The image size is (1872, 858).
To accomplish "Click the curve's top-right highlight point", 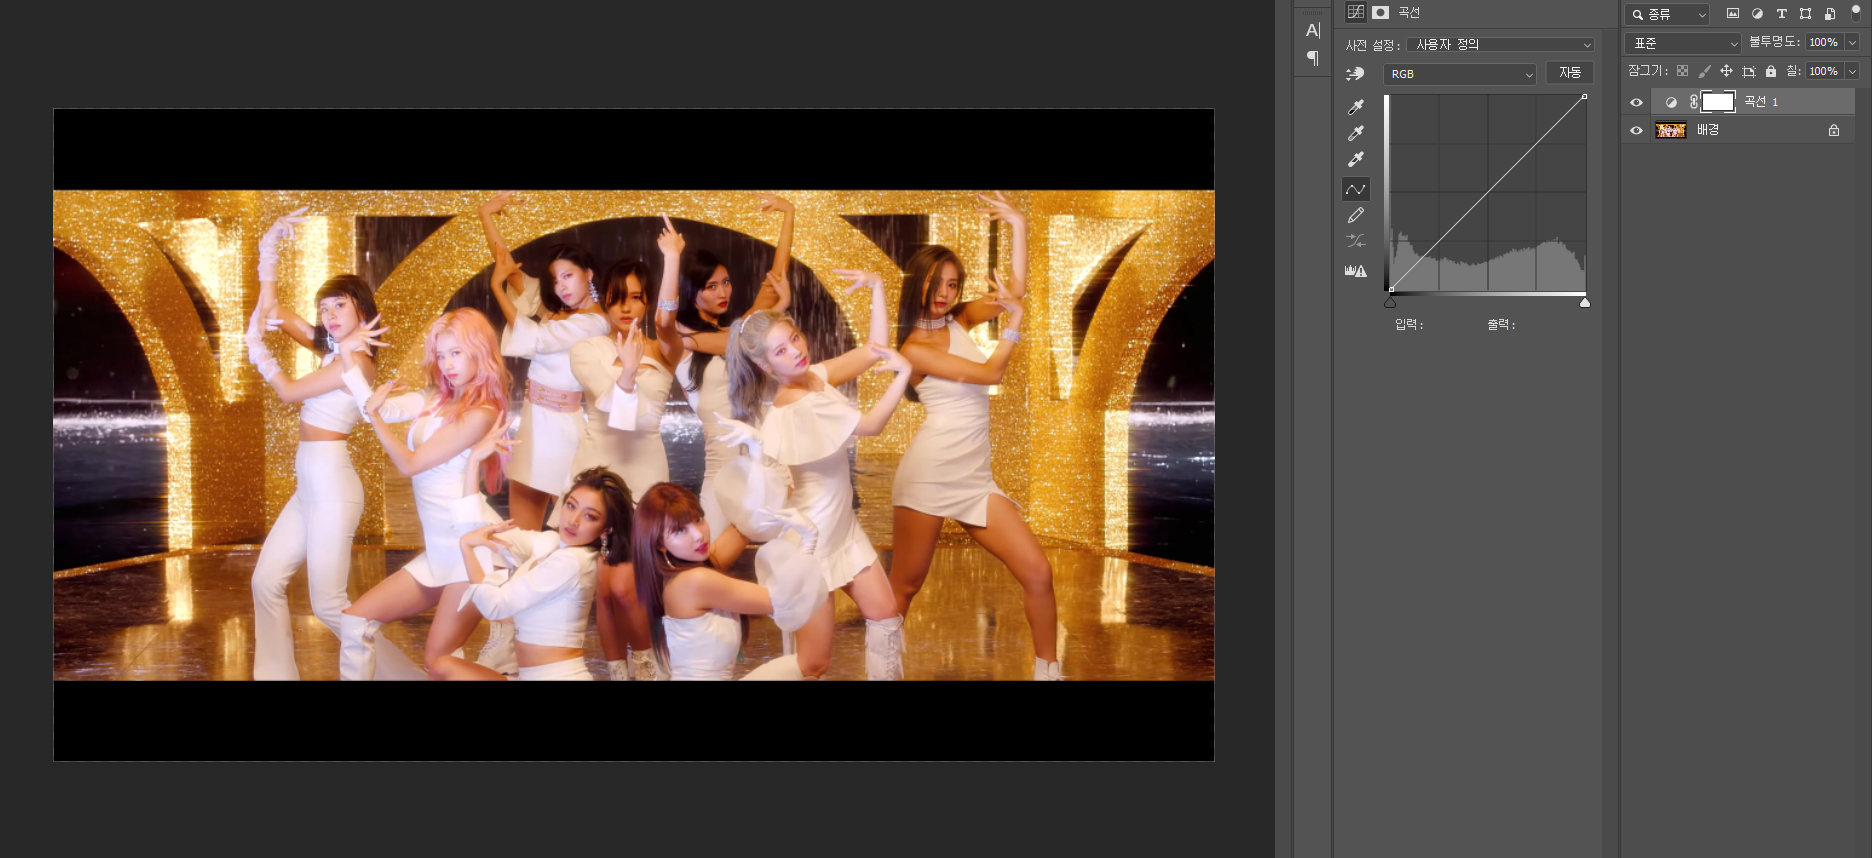I will (1584, 97).
